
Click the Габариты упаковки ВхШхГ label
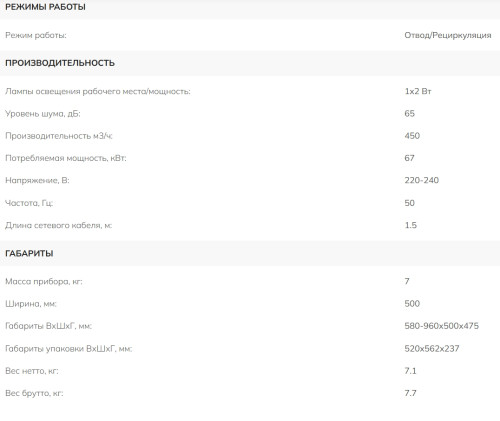69,349
